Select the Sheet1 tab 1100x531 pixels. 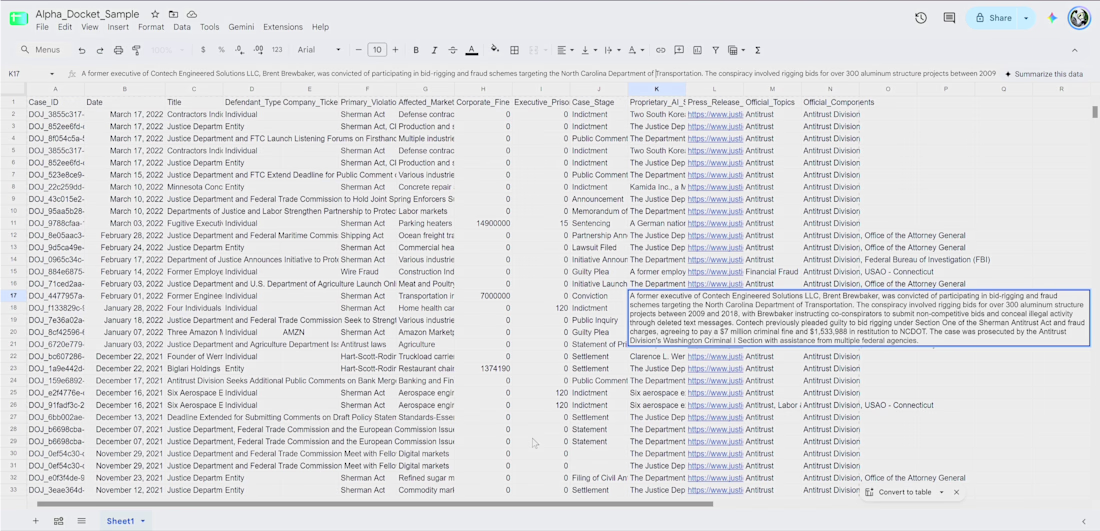(126, 520)
